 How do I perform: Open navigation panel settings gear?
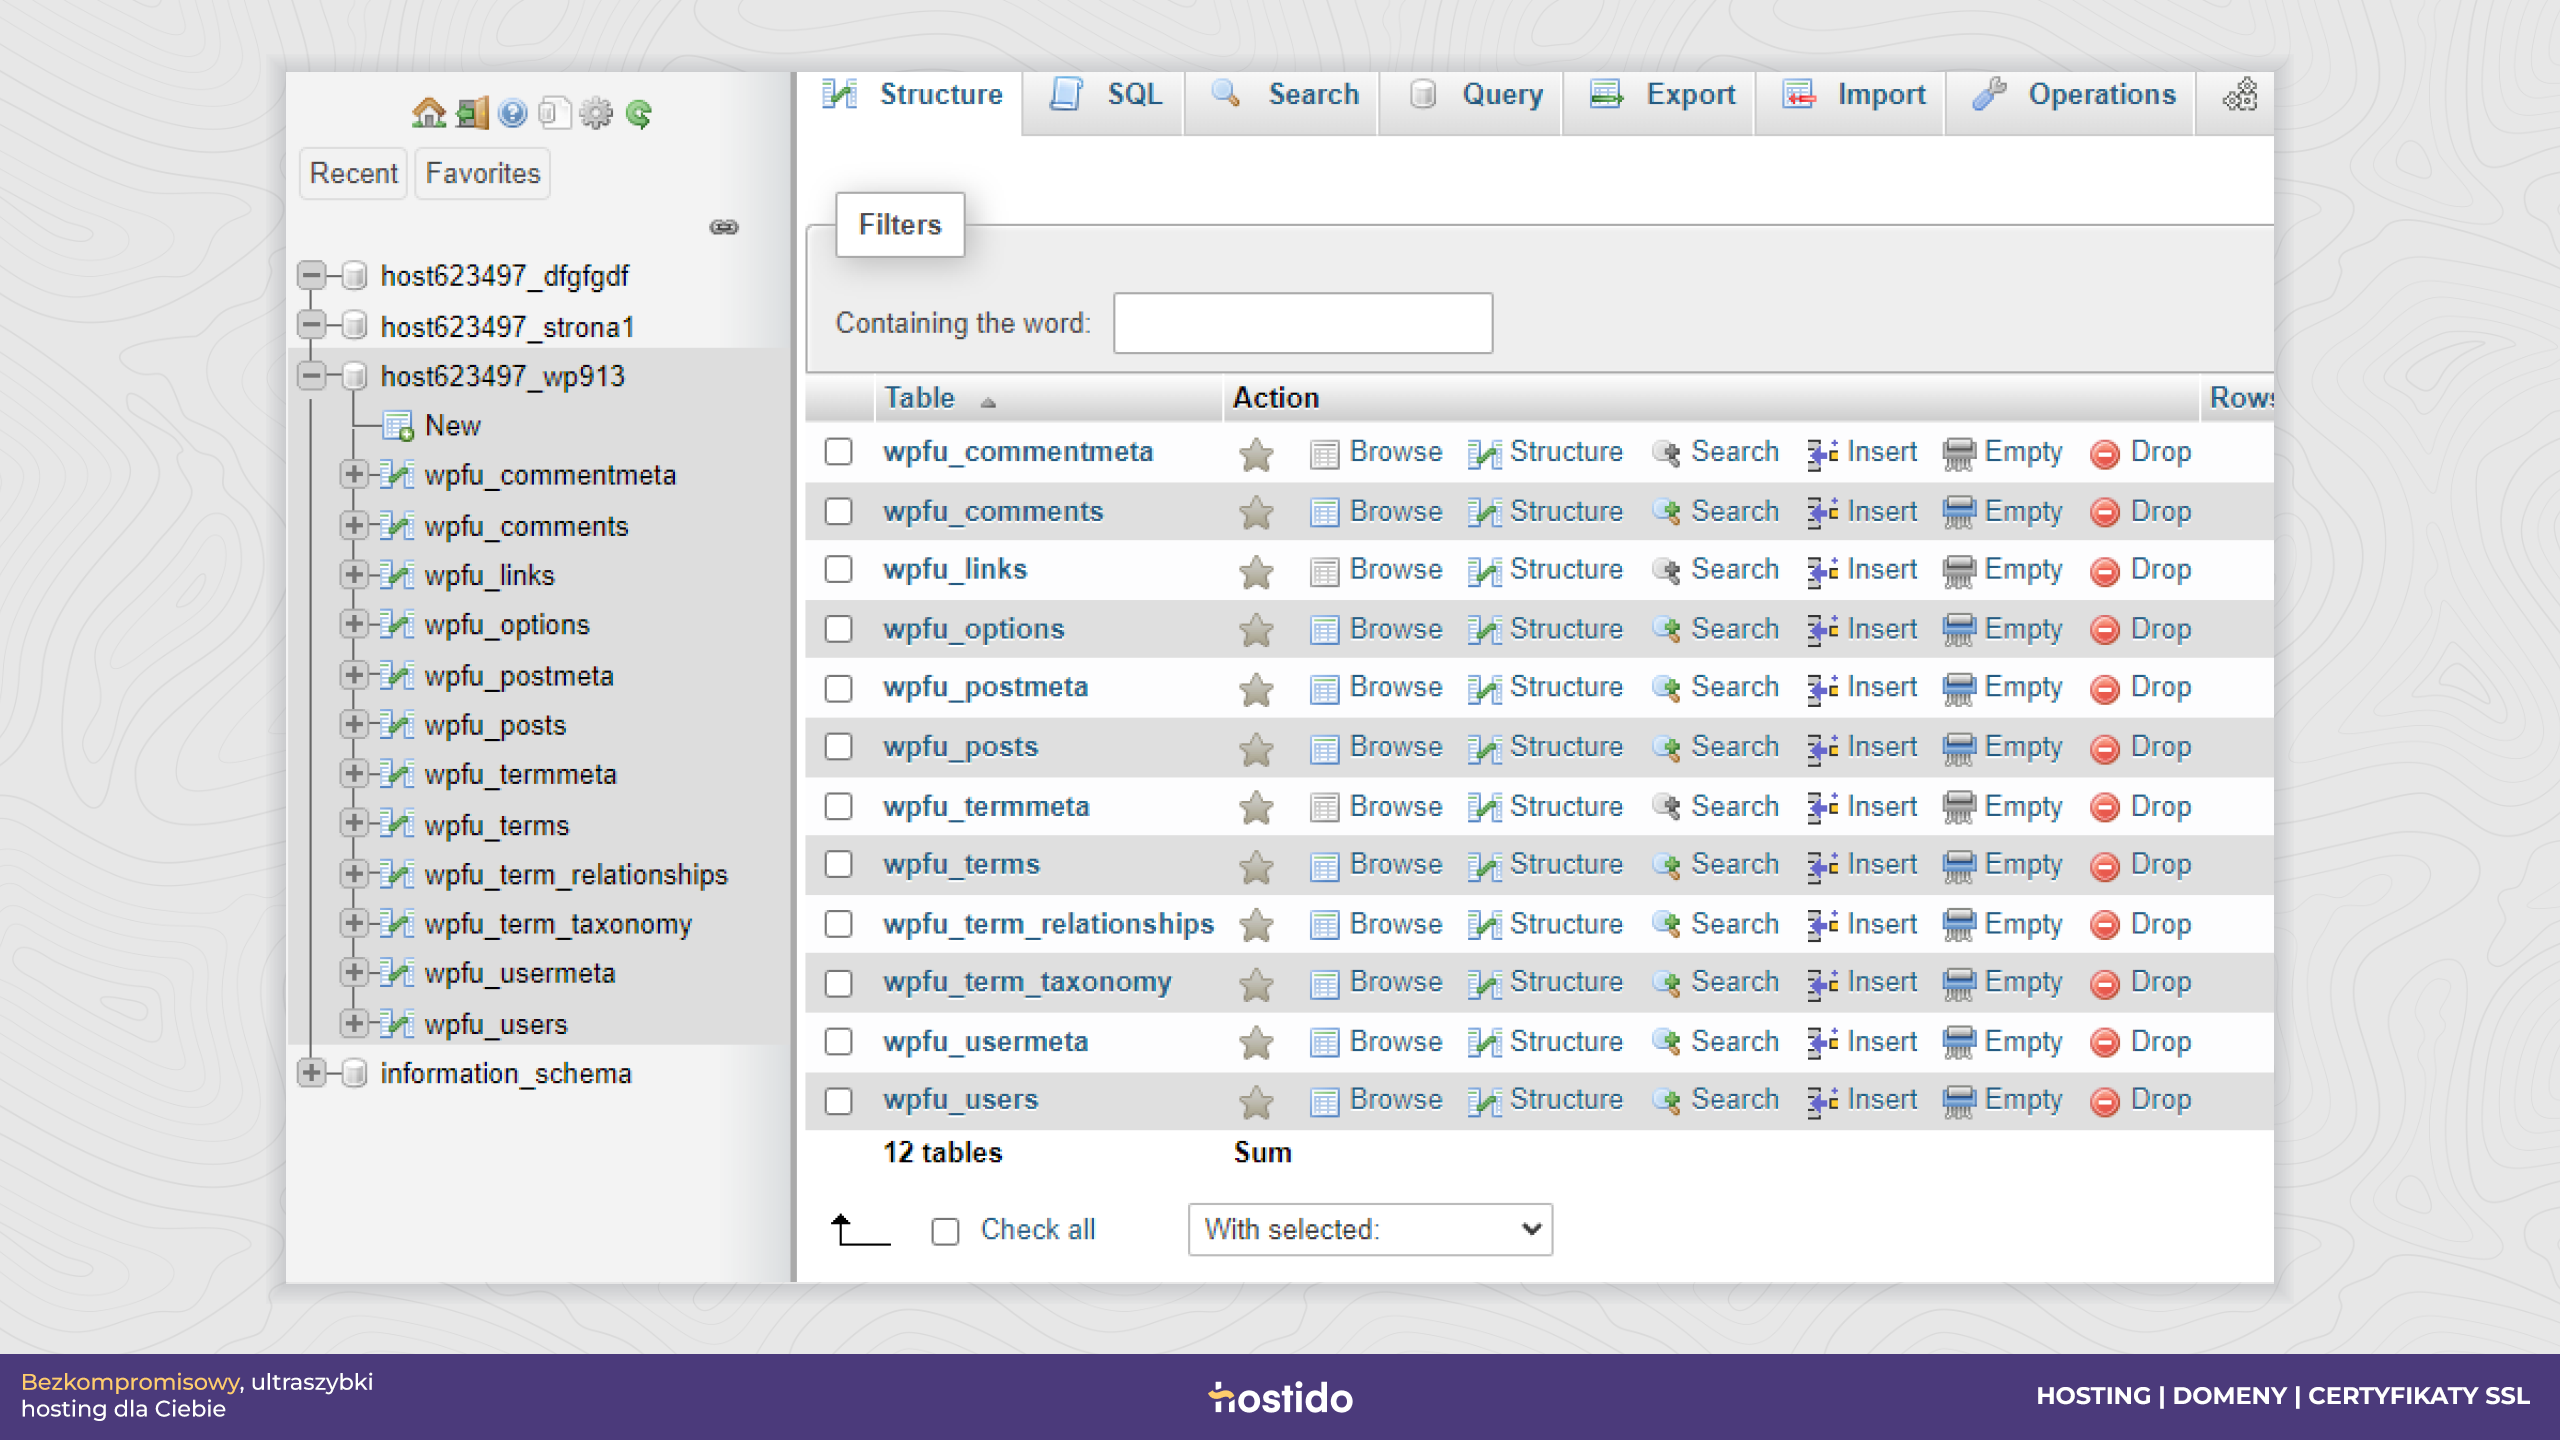(x=596, y=113)
